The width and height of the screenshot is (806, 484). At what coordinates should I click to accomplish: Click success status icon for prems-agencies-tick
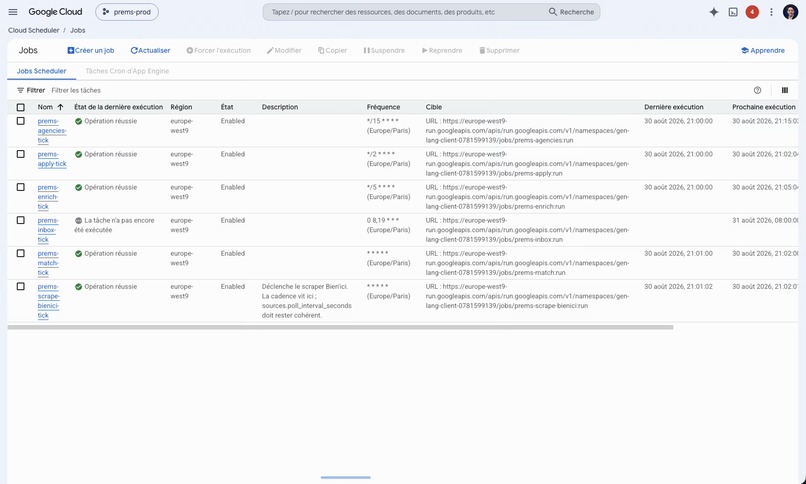[79, 121]
